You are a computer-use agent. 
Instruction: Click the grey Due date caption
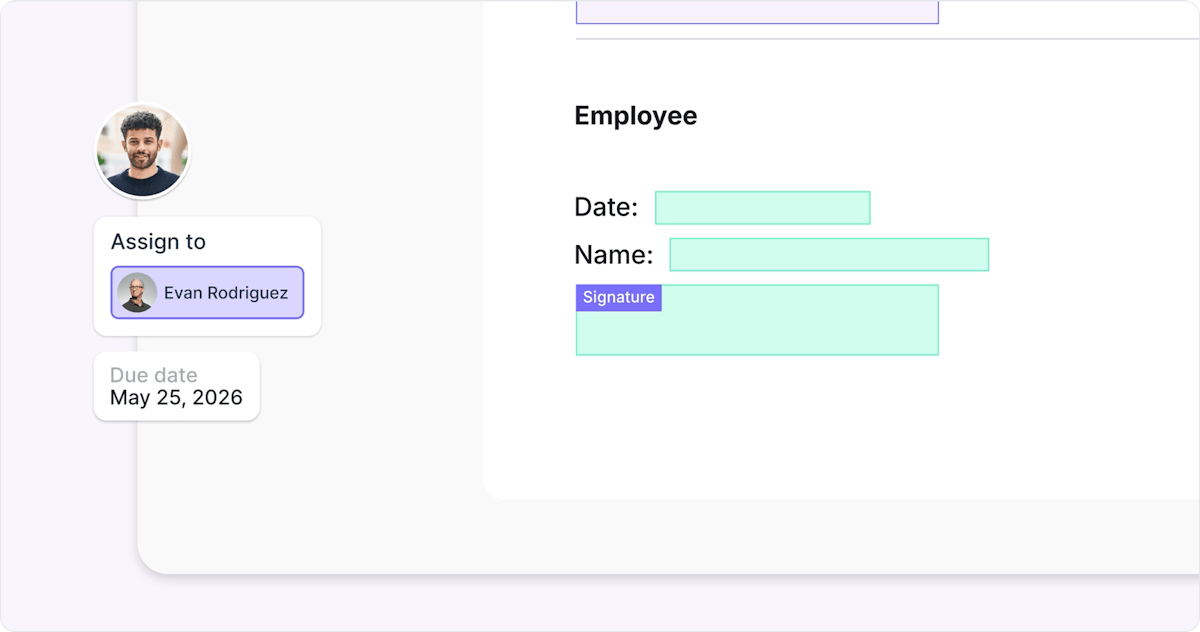[153, 375]
